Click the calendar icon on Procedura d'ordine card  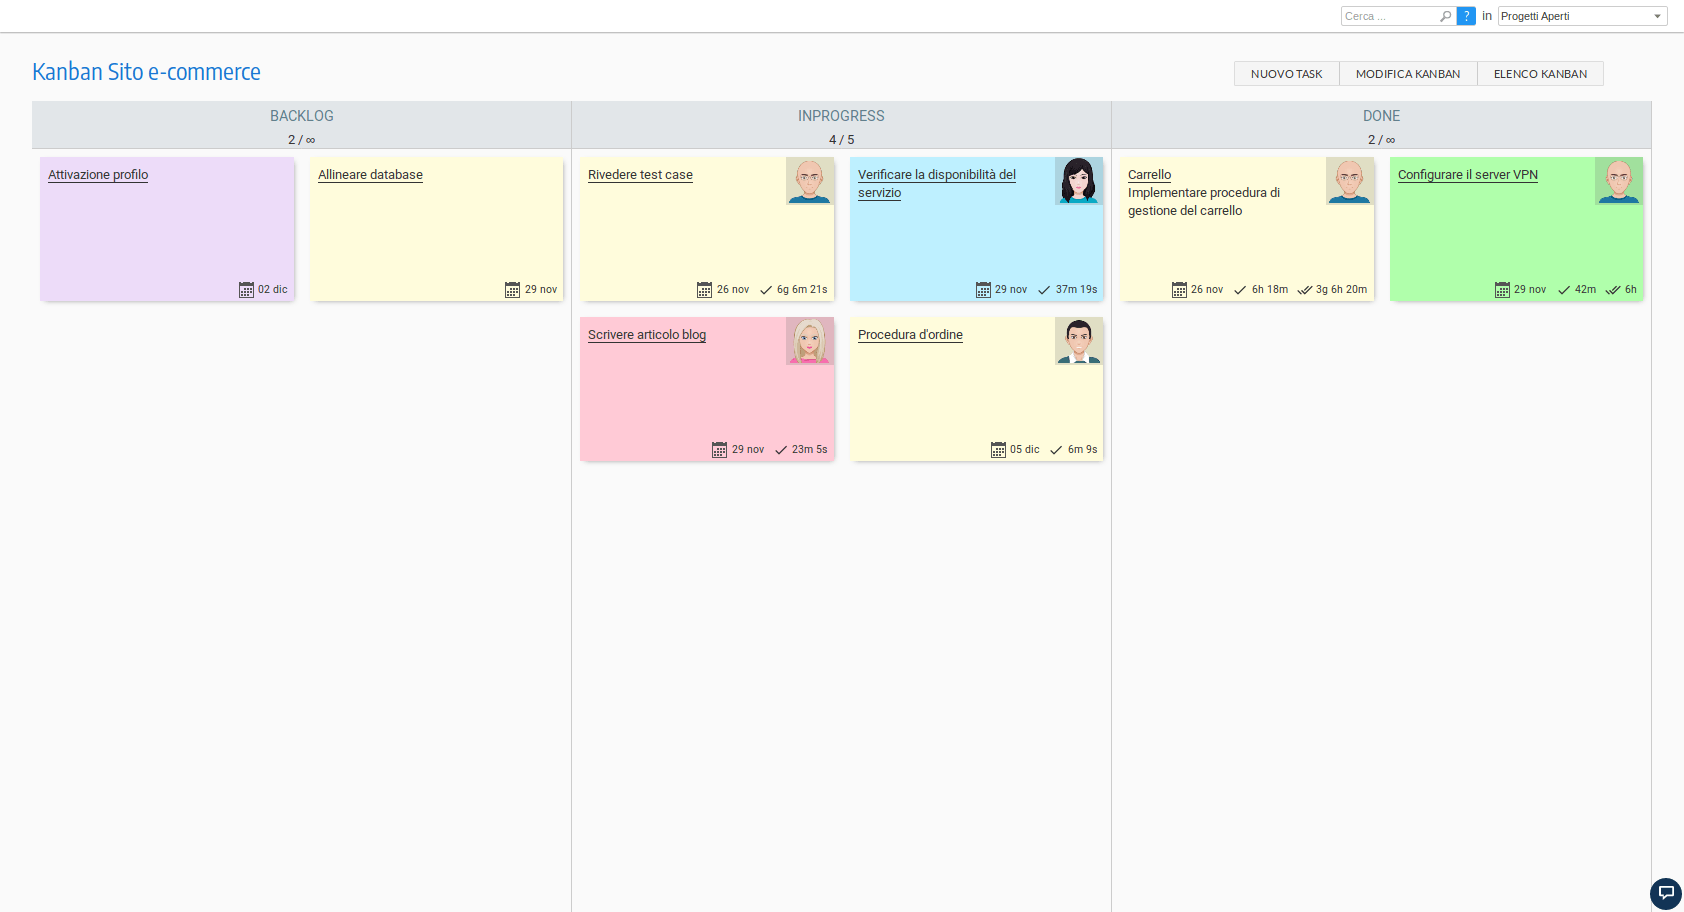(x=997, y=449)
